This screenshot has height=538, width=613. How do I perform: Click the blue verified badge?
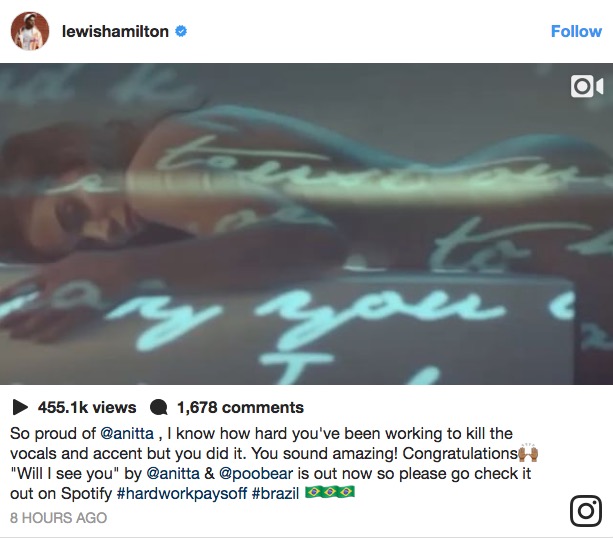(181, 31)
